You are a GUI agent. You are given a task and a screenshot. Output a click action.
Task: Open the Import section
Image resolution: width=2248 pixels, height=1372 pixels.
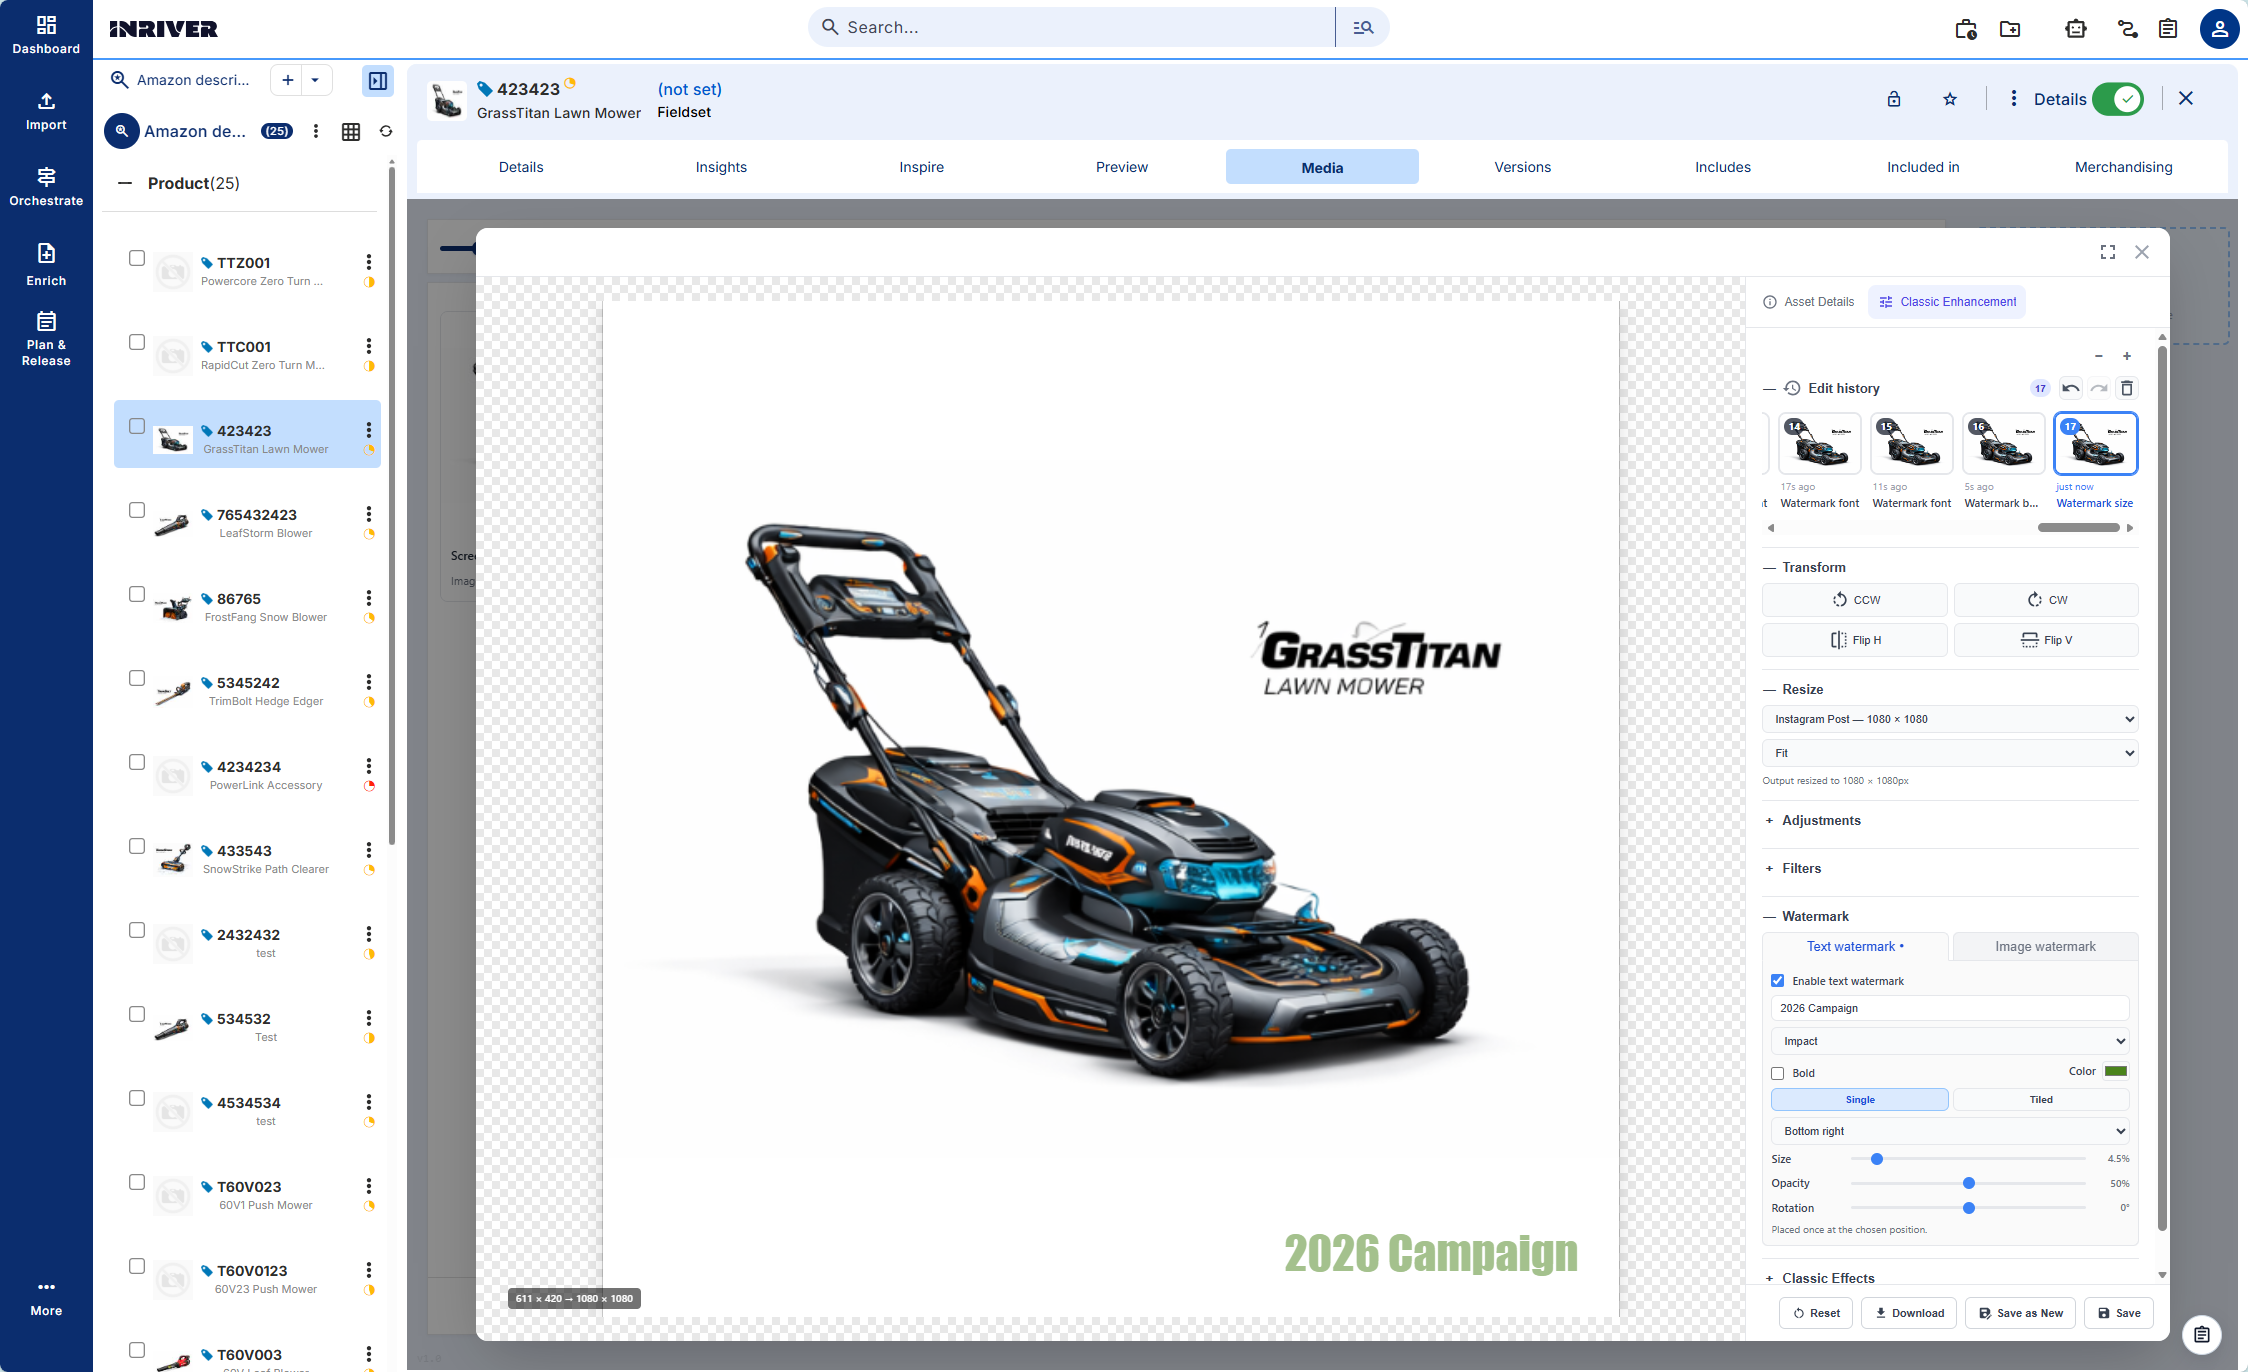tap(46, 111)
